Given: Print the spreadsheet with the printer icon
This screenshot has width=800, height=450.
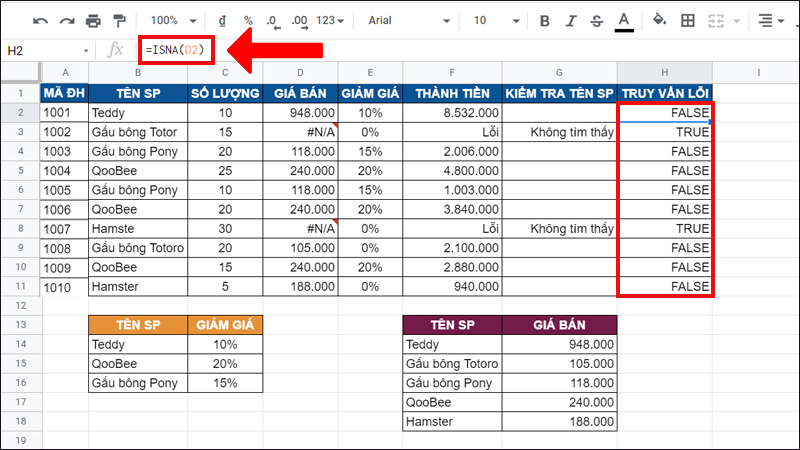Looking at the screenshot, I should click(x=94, y=20).
